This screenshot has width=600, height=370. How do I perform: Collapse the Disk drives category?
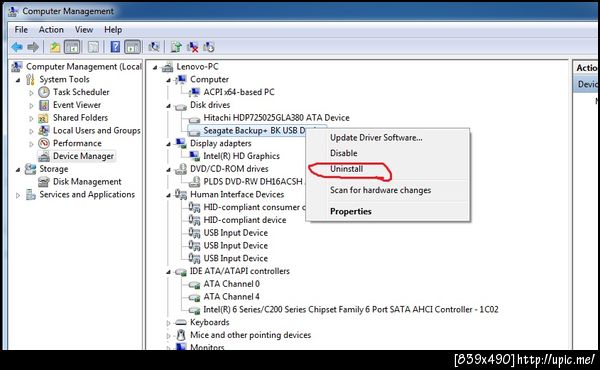point(168,106)
